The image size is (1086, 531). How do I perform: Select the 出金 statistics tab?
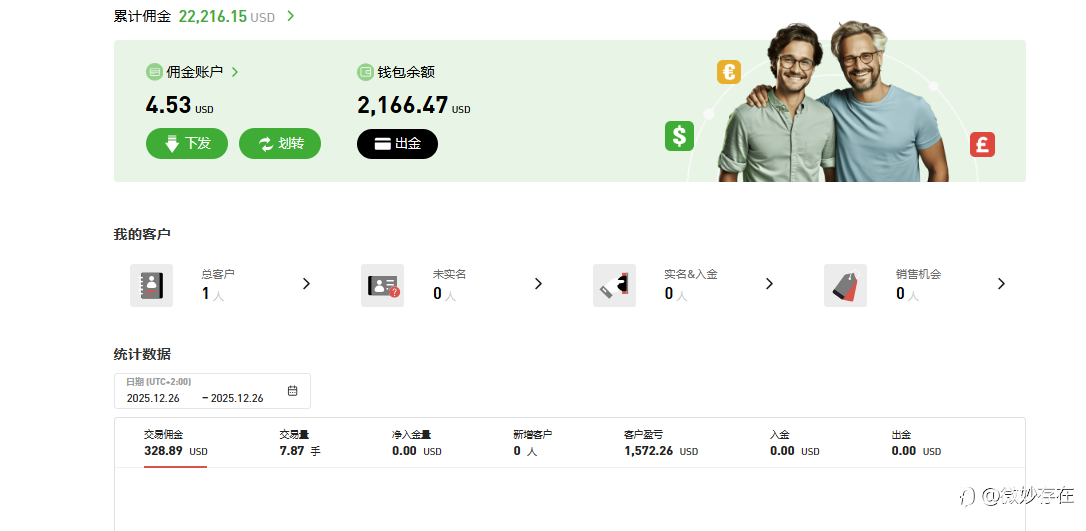(916, 443)
